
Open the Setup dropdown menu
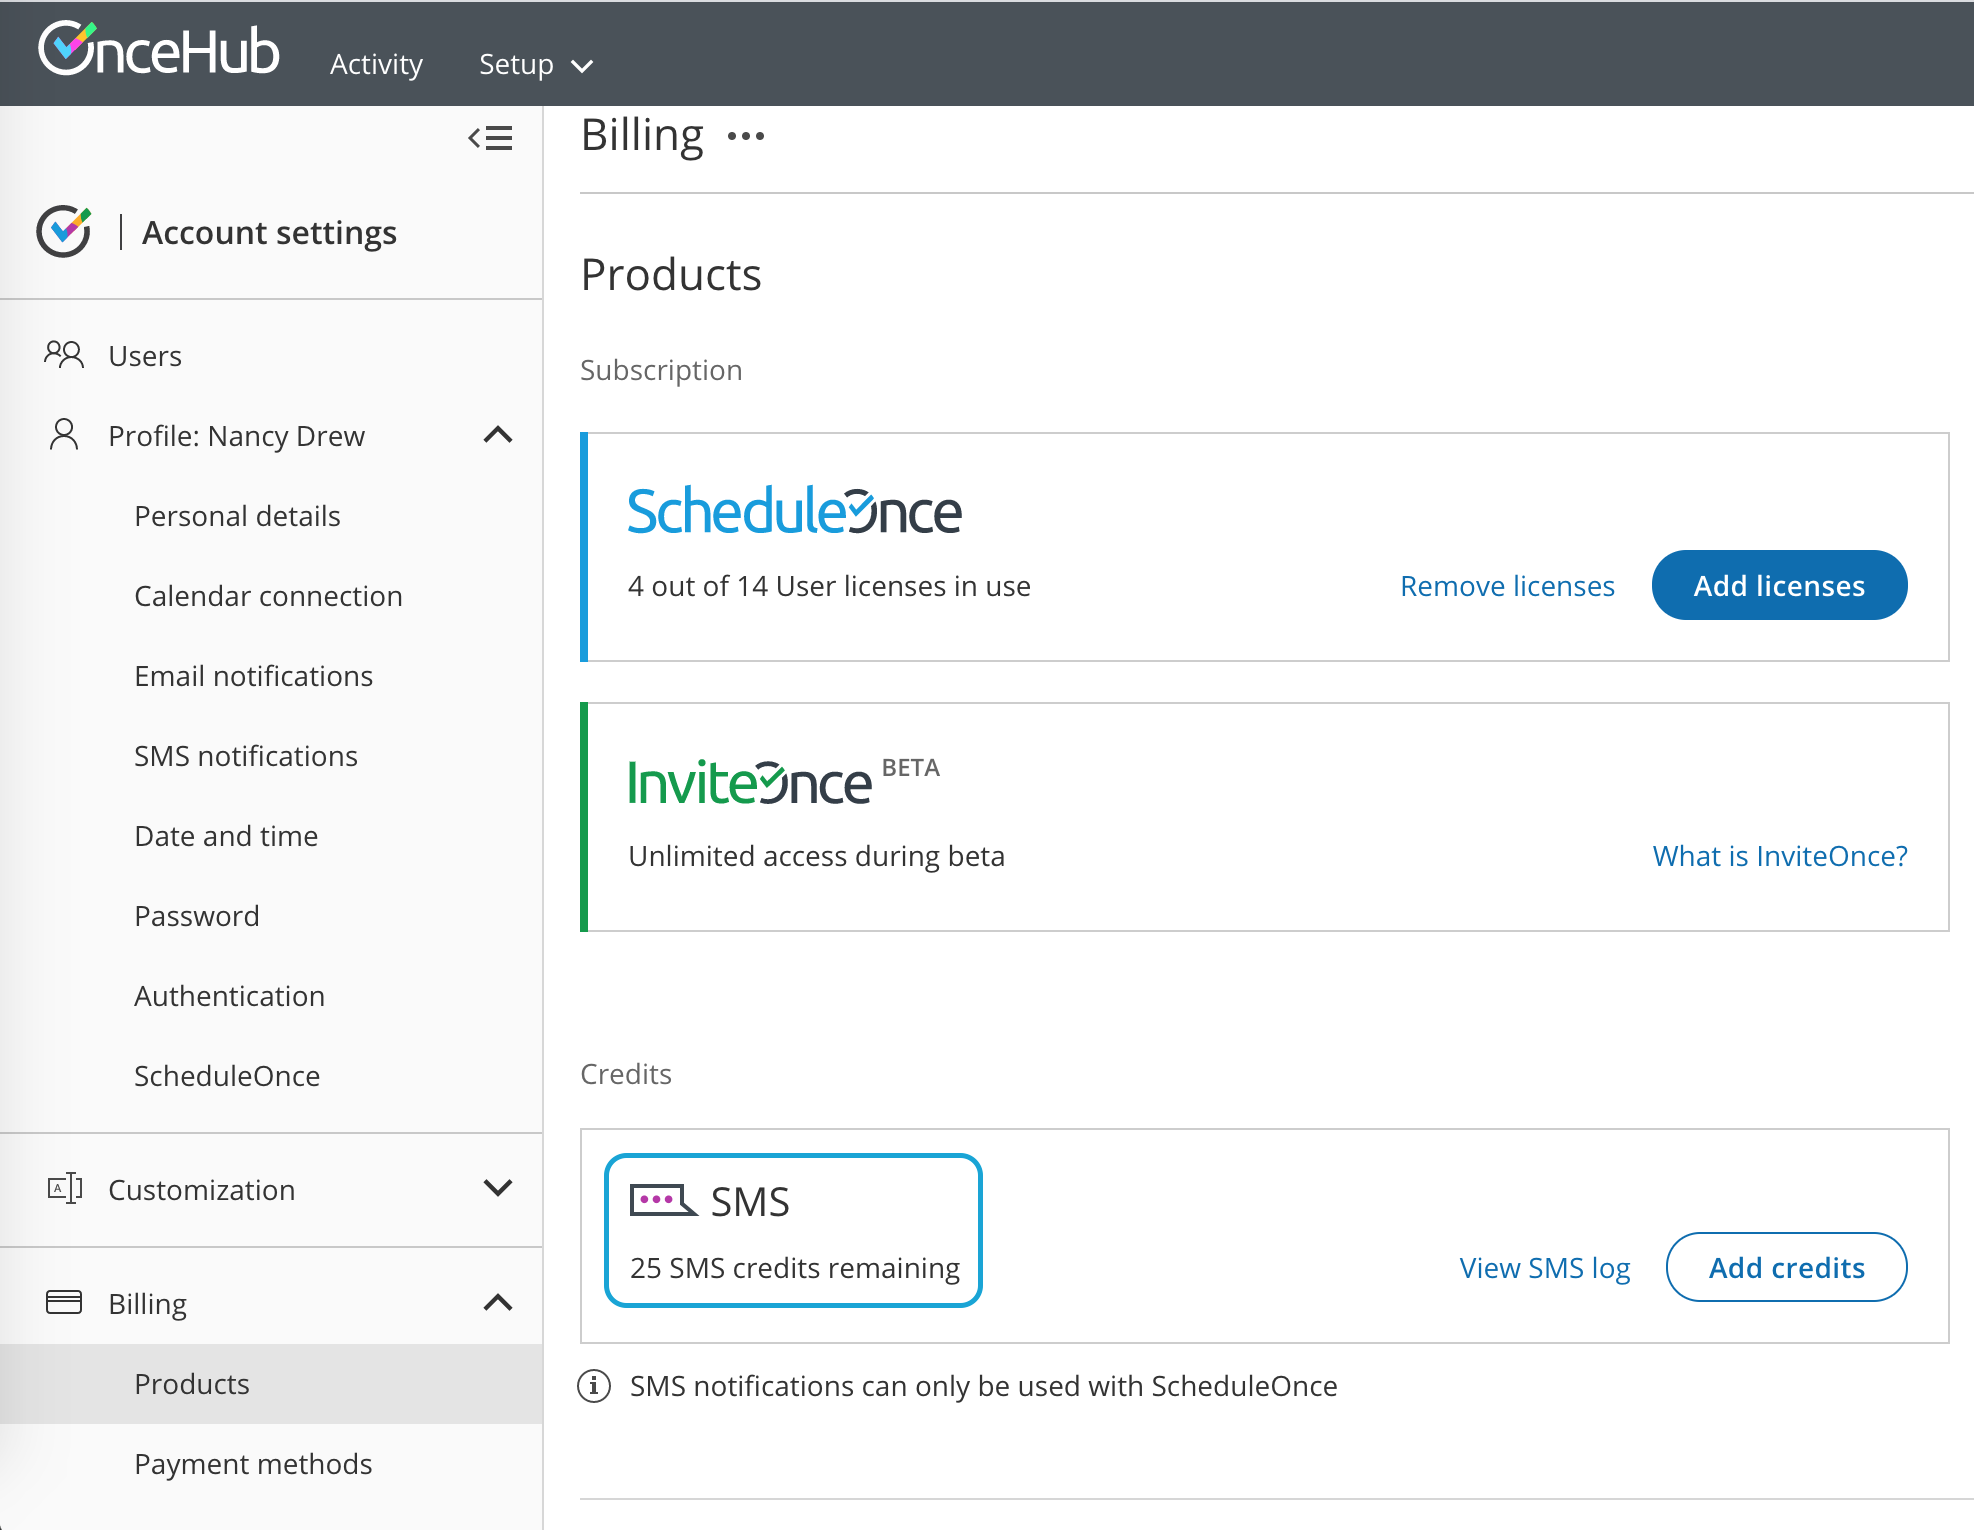(535, 65)
